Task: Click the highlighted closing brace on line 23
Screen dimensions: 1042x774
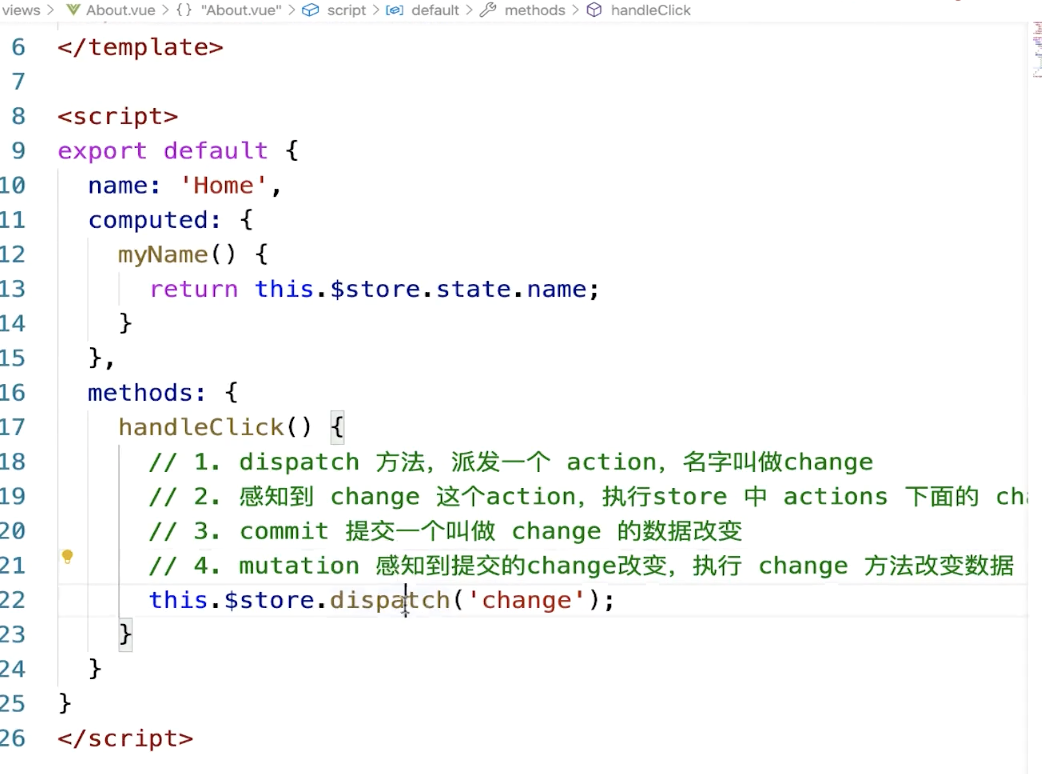Action: 125,634
